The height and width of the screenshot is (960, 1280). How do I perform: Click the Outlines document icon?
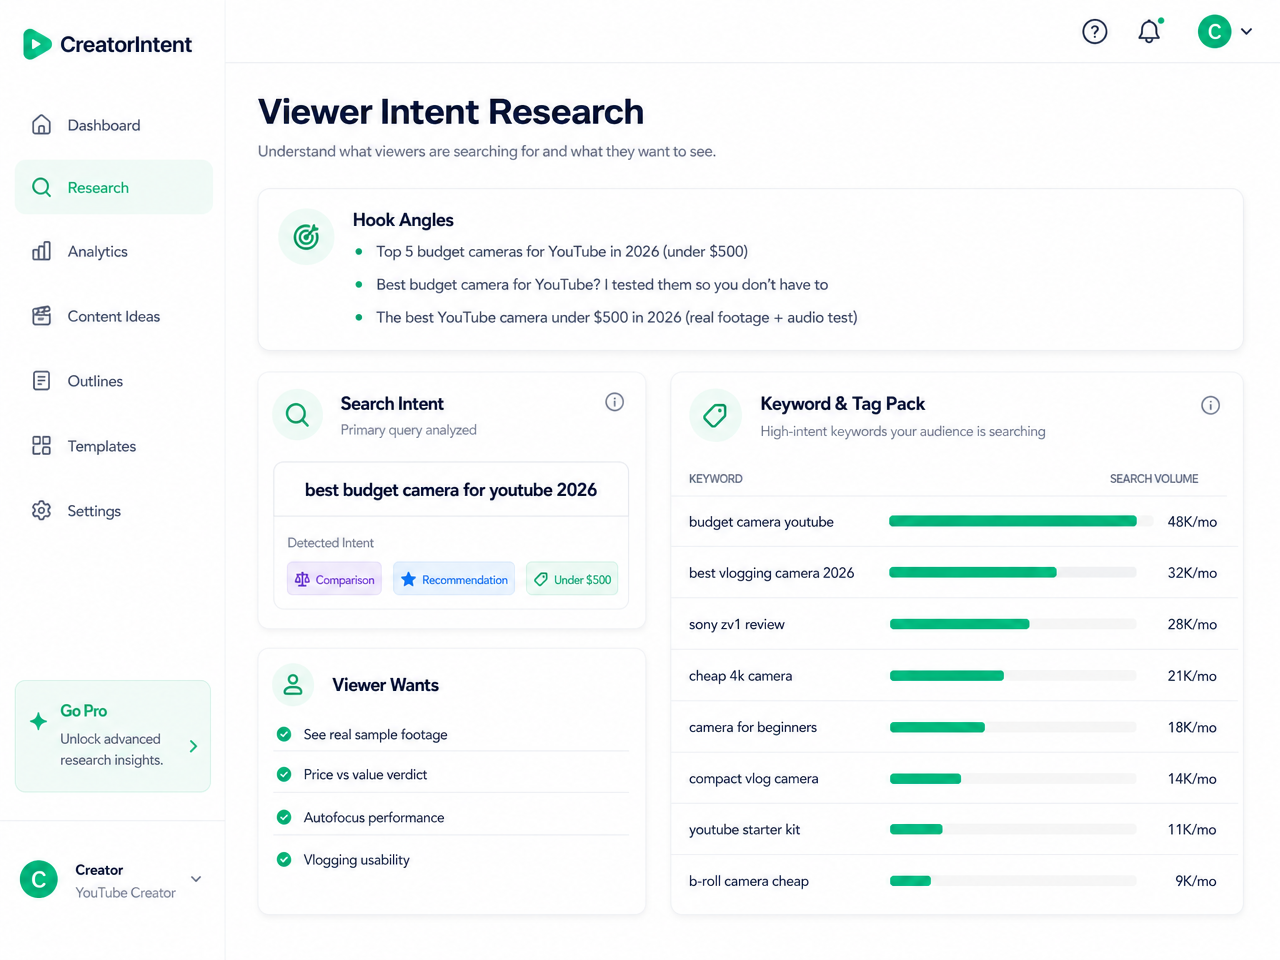pyautogui.click(x=41, y=381)
